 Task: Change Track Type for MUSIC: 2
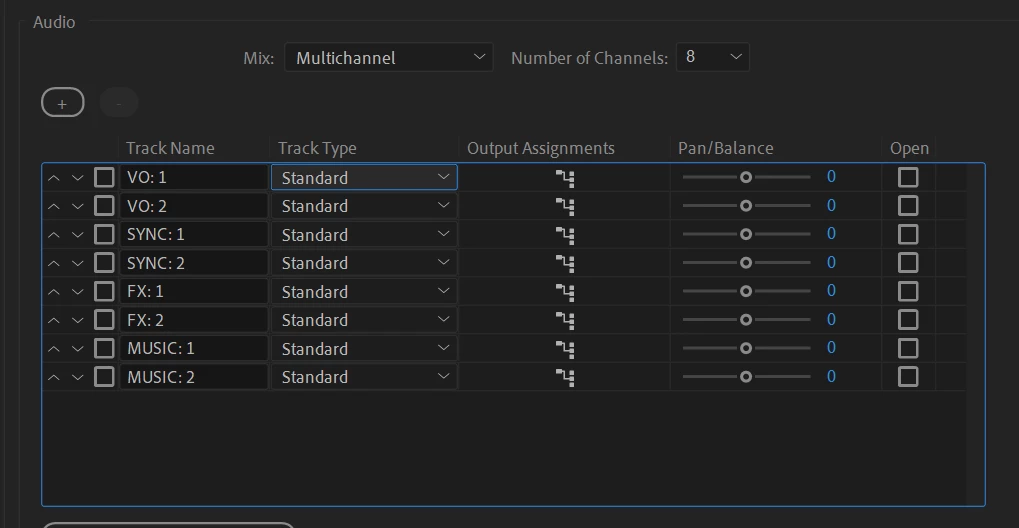pyautogui.click(x=365, y=377)
